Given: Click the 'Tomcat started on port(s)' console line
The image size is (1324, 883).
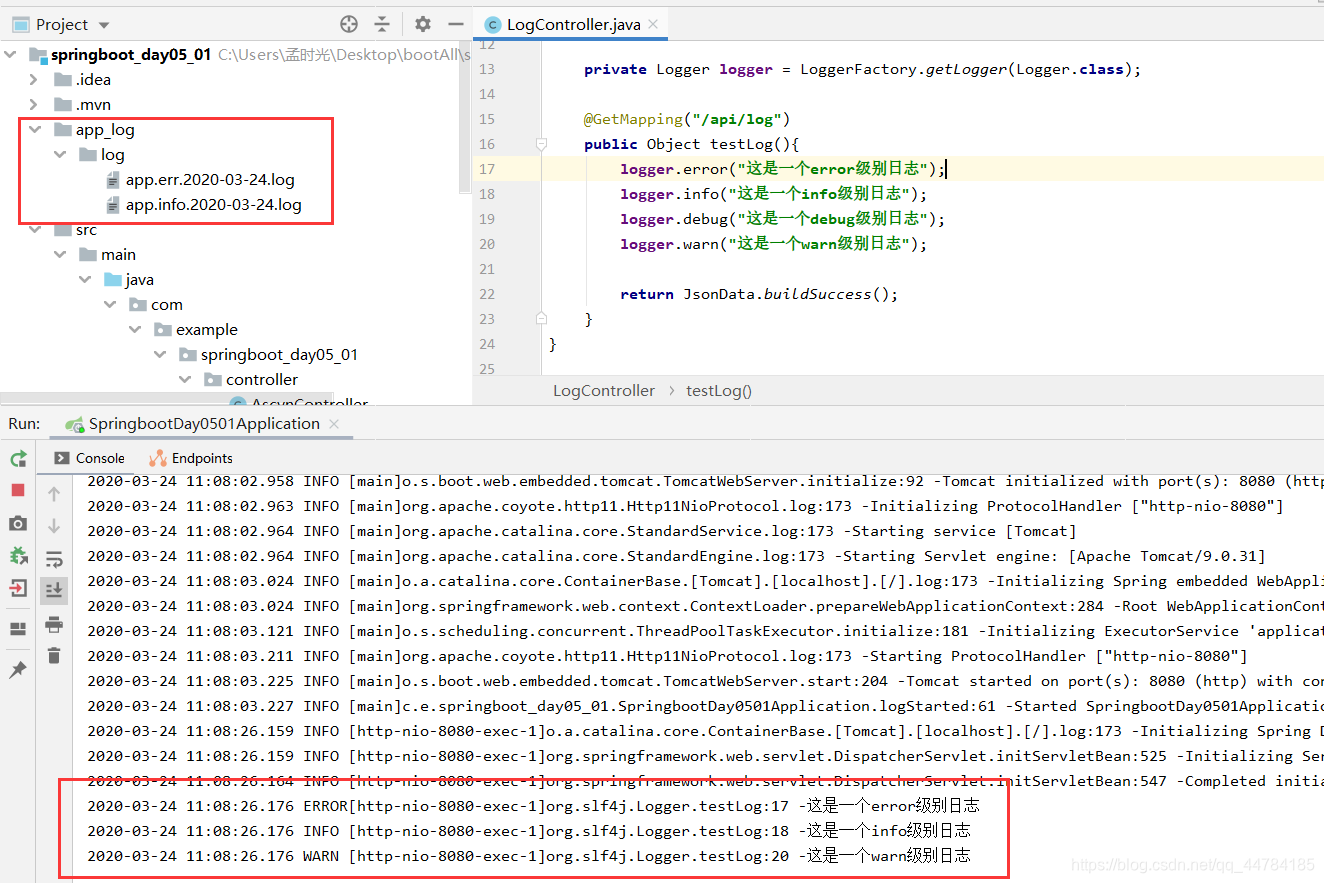Looking at the screenshot, I should pos(705,681).
